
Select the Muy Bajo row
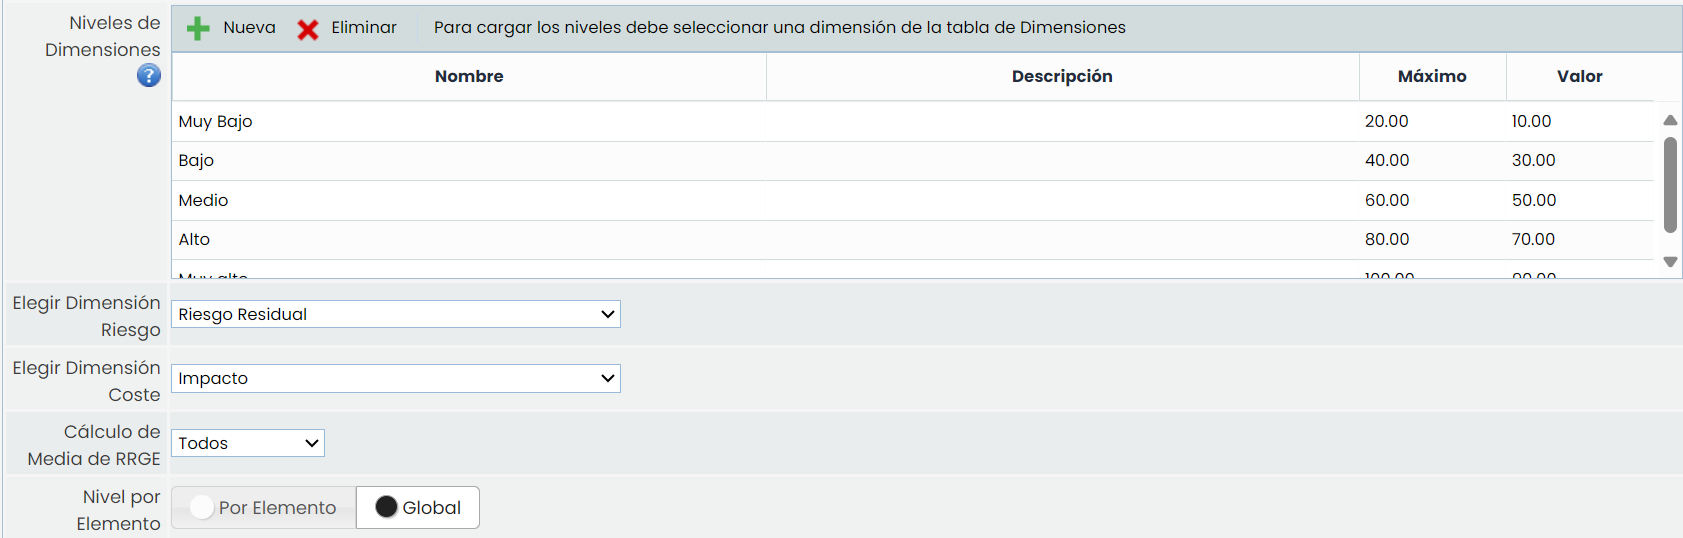pos(216,121)
